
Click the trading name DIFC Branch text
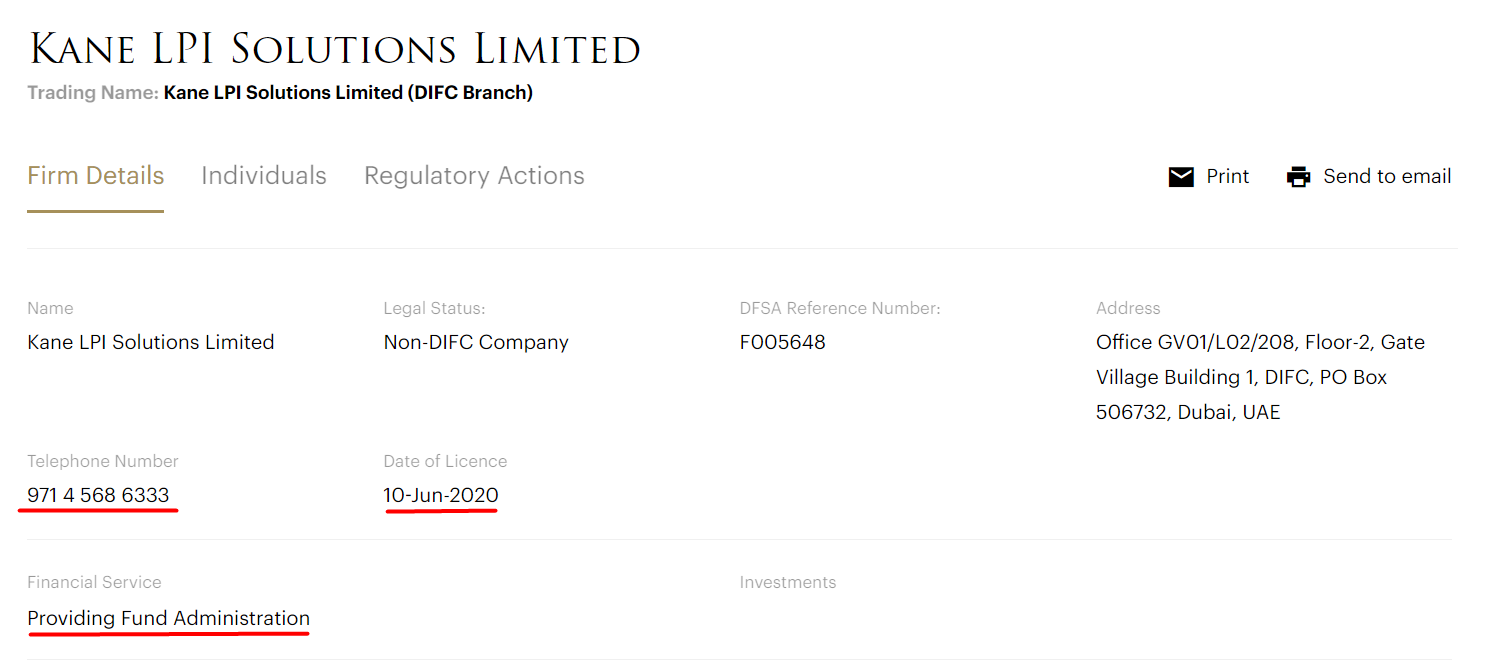(348, 92)
